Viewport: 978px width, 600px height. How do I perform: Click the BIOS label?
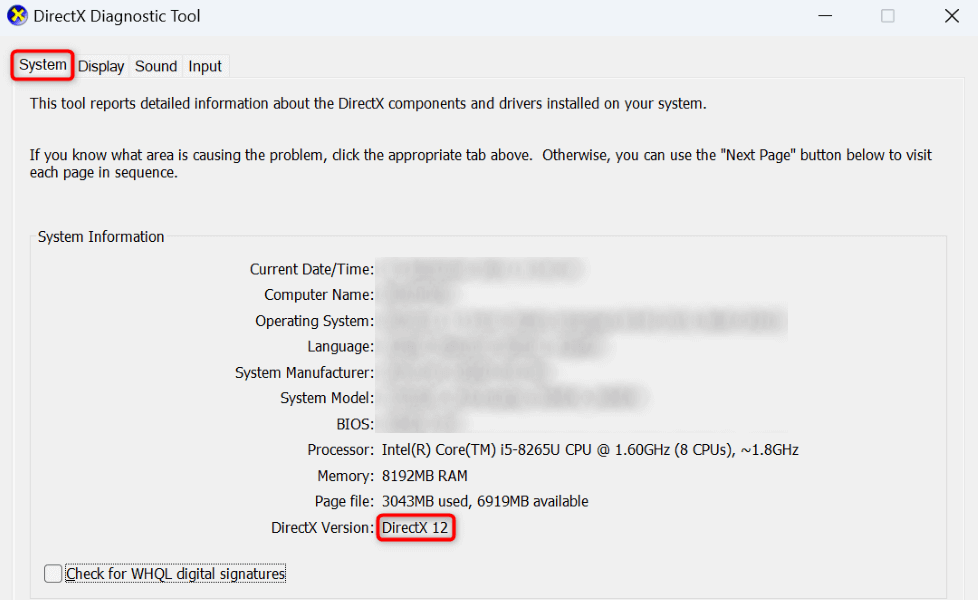(355, 424)
